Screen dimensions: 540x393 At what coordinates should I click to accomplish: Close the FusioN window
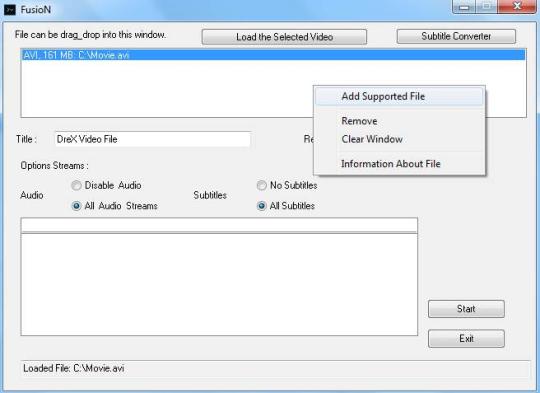[x=517, y=7]
